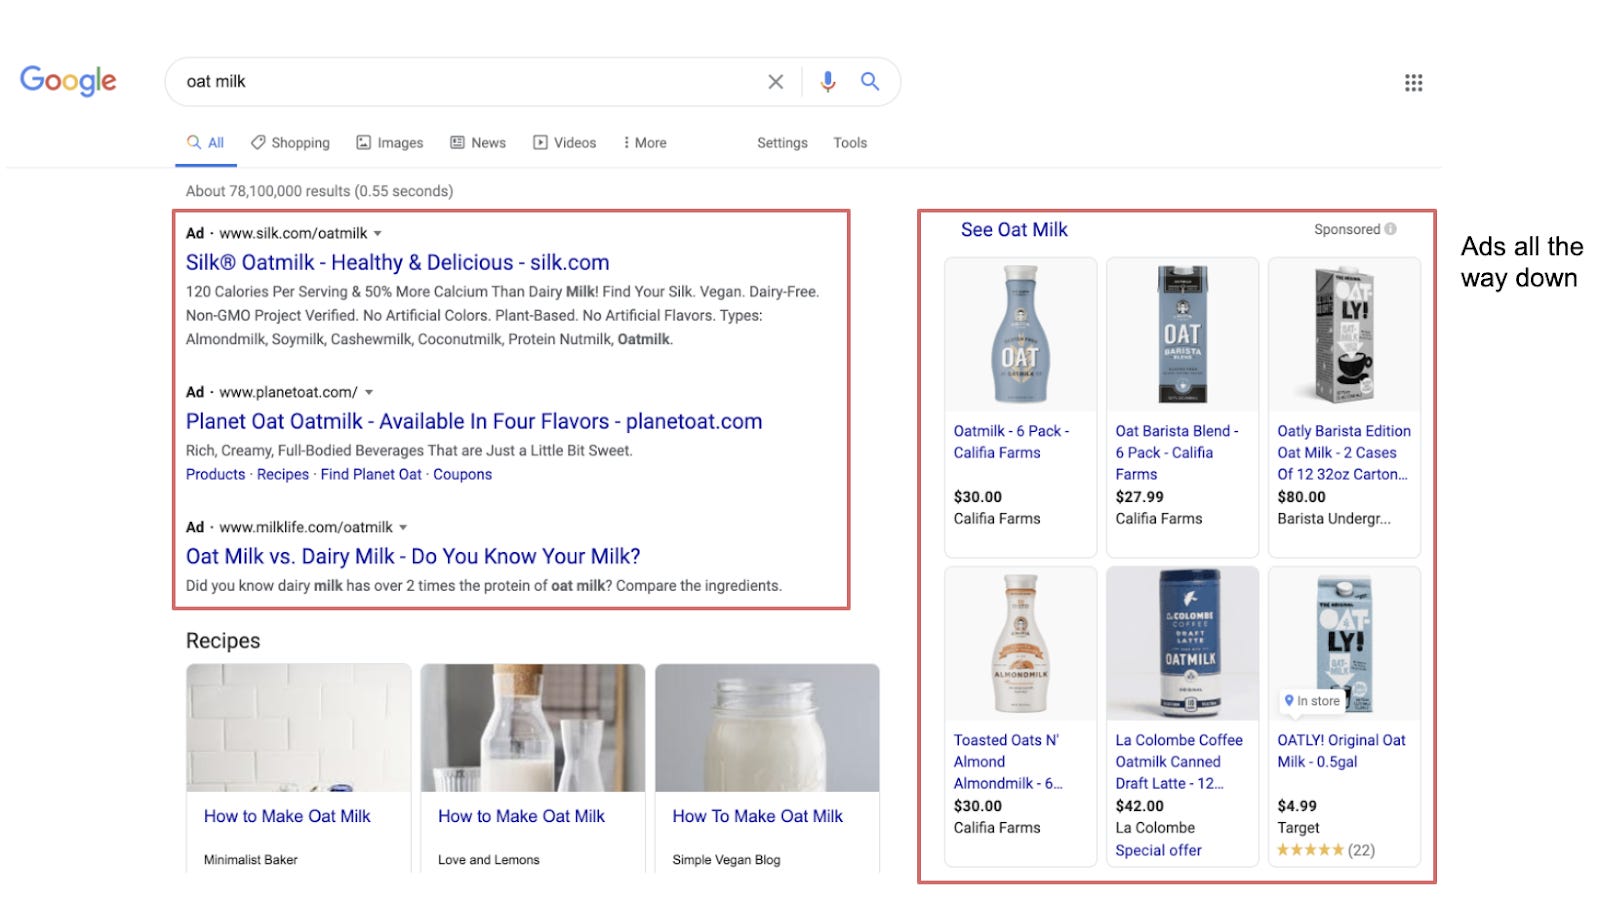Click the Special offer link
Screen dimensions: 1600x901
(x=1158, y=851)
